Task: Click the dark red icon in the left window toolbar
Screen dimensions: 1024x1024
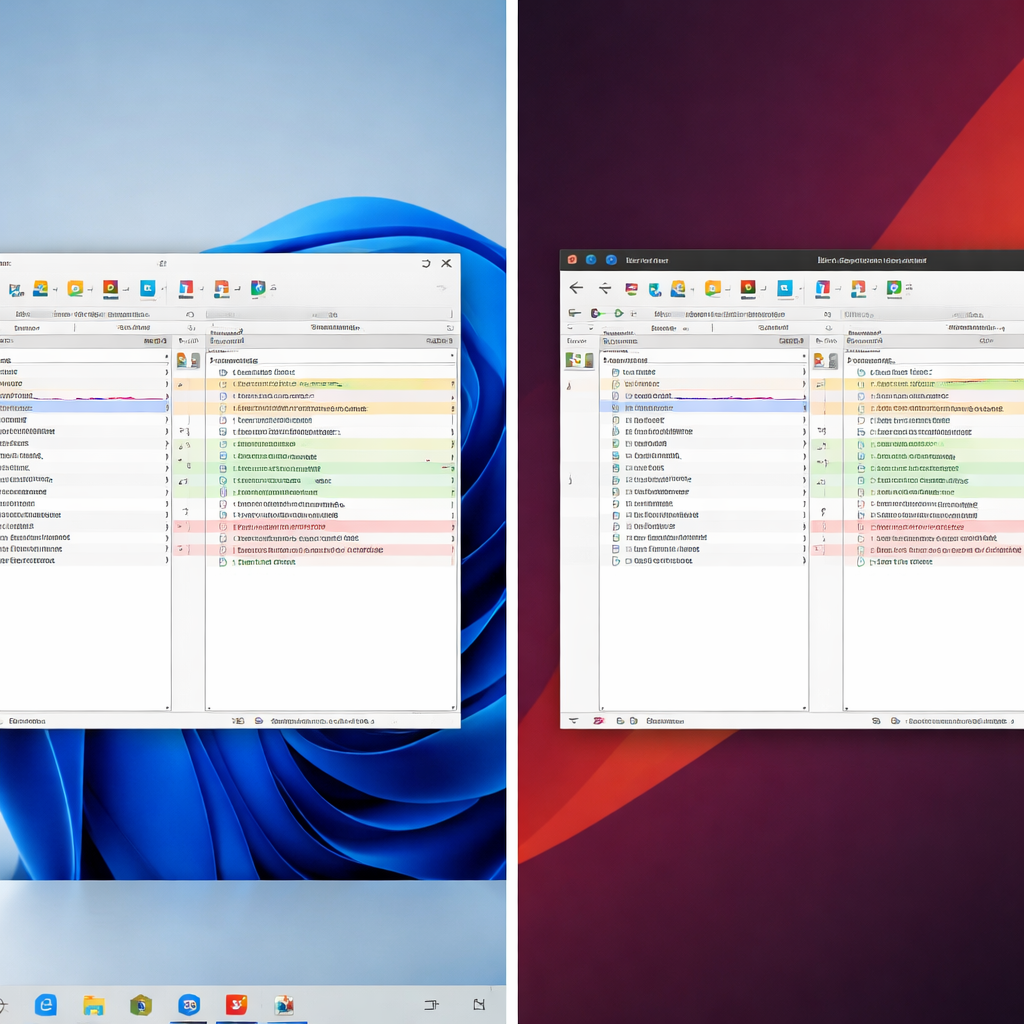Action: coord(110,288)
